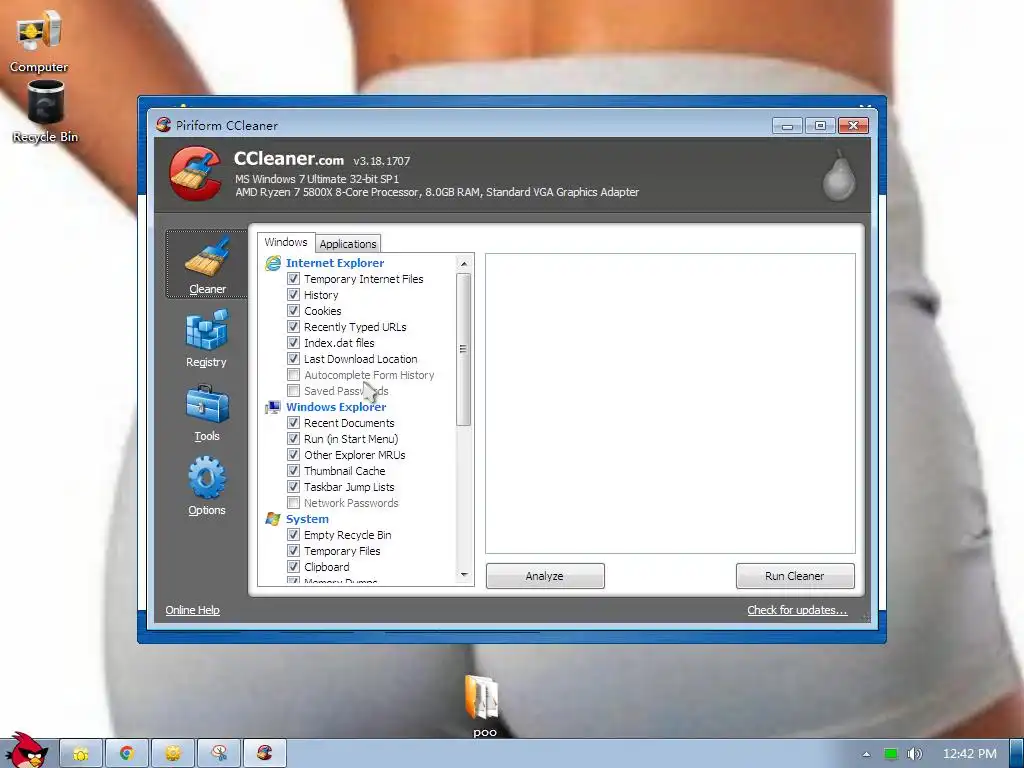
Task: Toggle Run (in Start Menu) checkbox
Action: pyautogui.click(x=293, y=439)
